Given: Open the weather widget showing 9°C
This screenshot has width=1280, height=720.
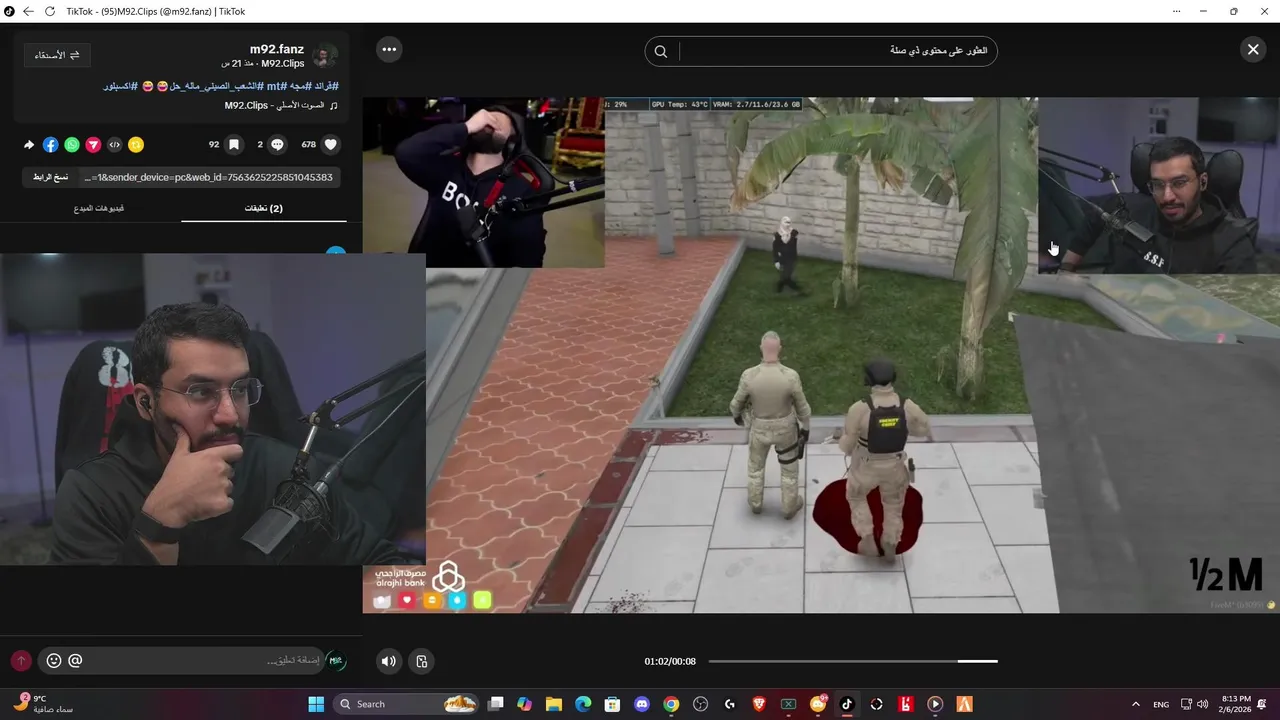Looking at the screenshot, I should click(42, 704).
